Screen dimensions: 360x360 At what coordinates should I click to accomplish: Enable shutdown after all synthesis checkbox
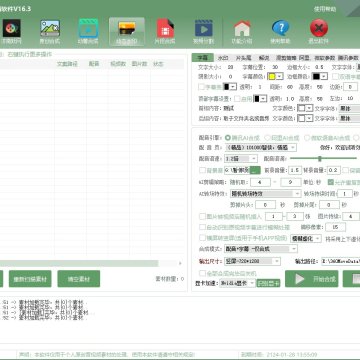tap(202, 273)
